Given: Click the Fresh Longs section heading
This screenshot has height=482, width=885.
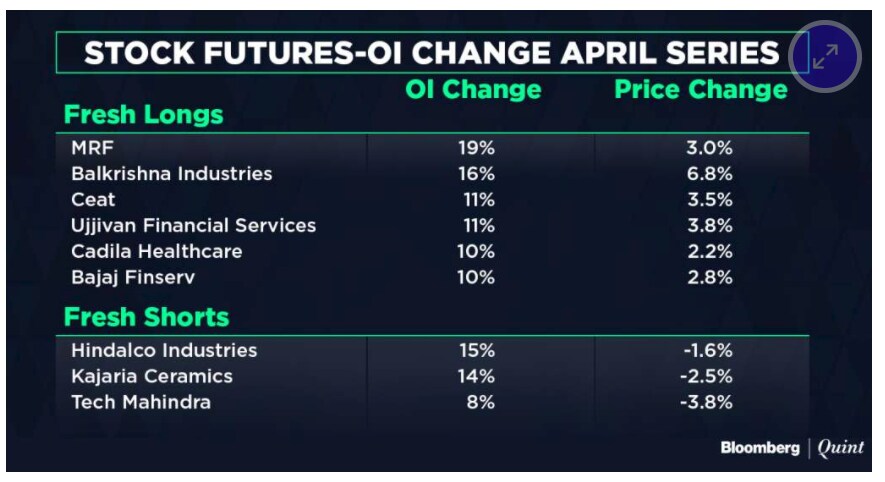Looking at the screenshot, I should pyautogui.click(x=144, y=115).
